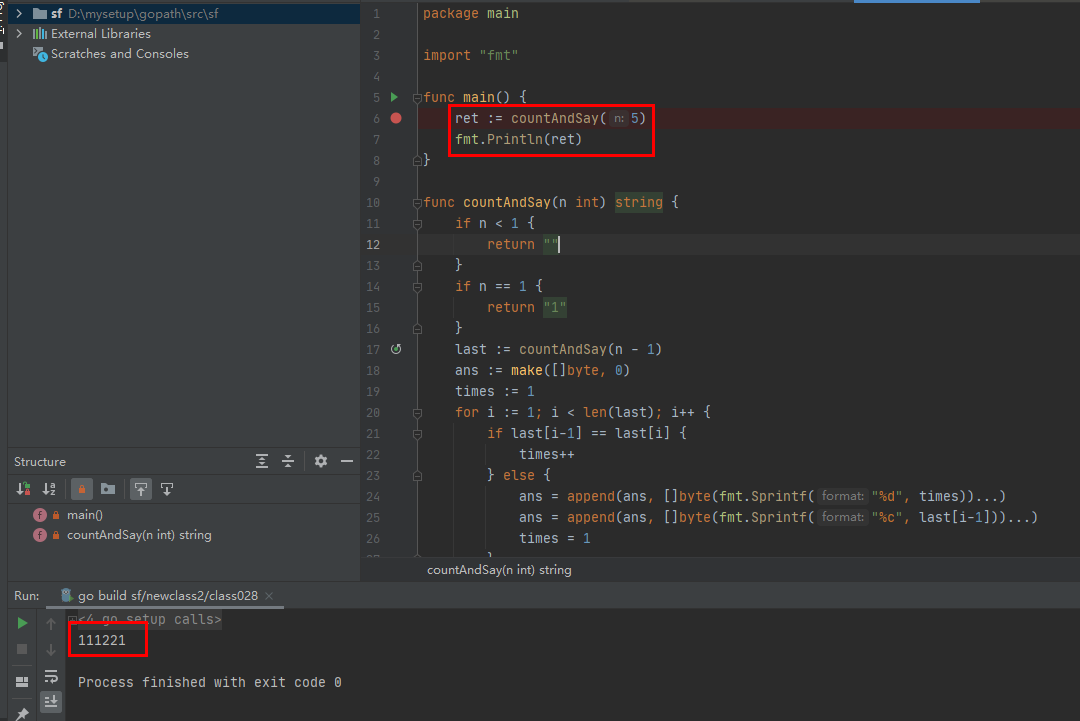
Task: Stop the running process
Action: pyautogui.click(x=22, y=649)
